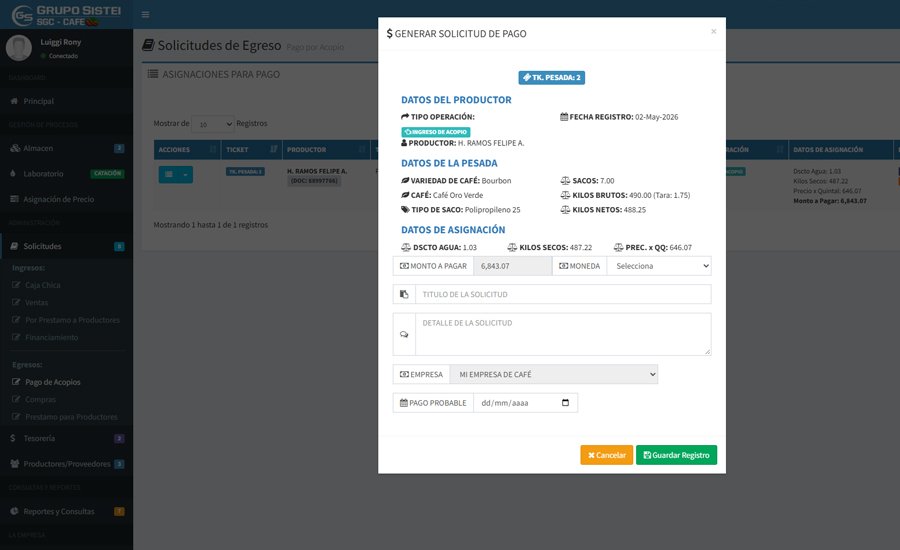900x550 pixels.
Task: Open Tesorería in the sidebar
Action: (x=67, y=438)
